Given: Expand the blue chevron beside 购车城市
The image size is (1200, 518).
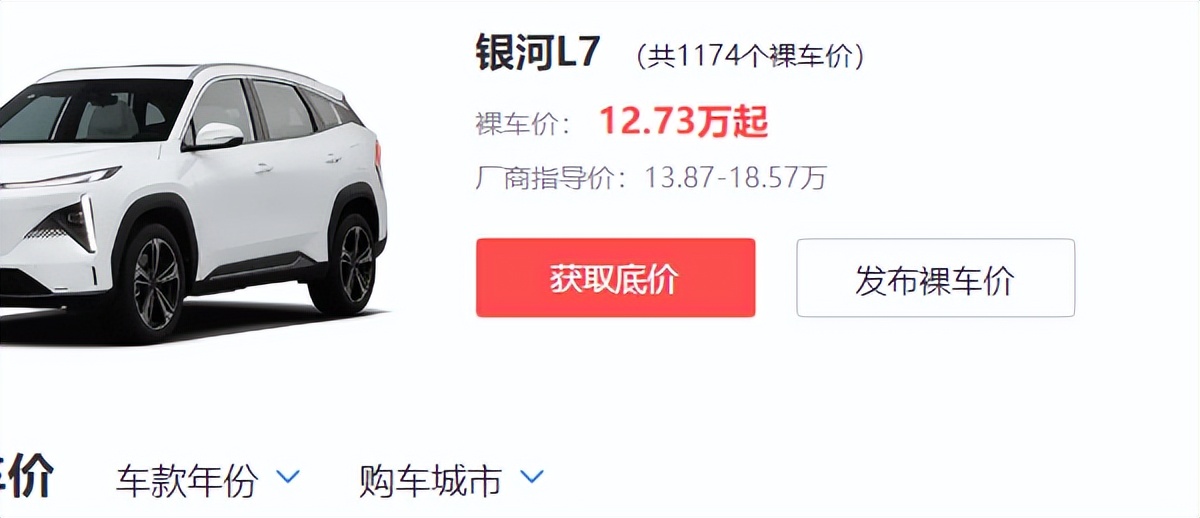Looking at the screenshot, I should click(532, 478).
